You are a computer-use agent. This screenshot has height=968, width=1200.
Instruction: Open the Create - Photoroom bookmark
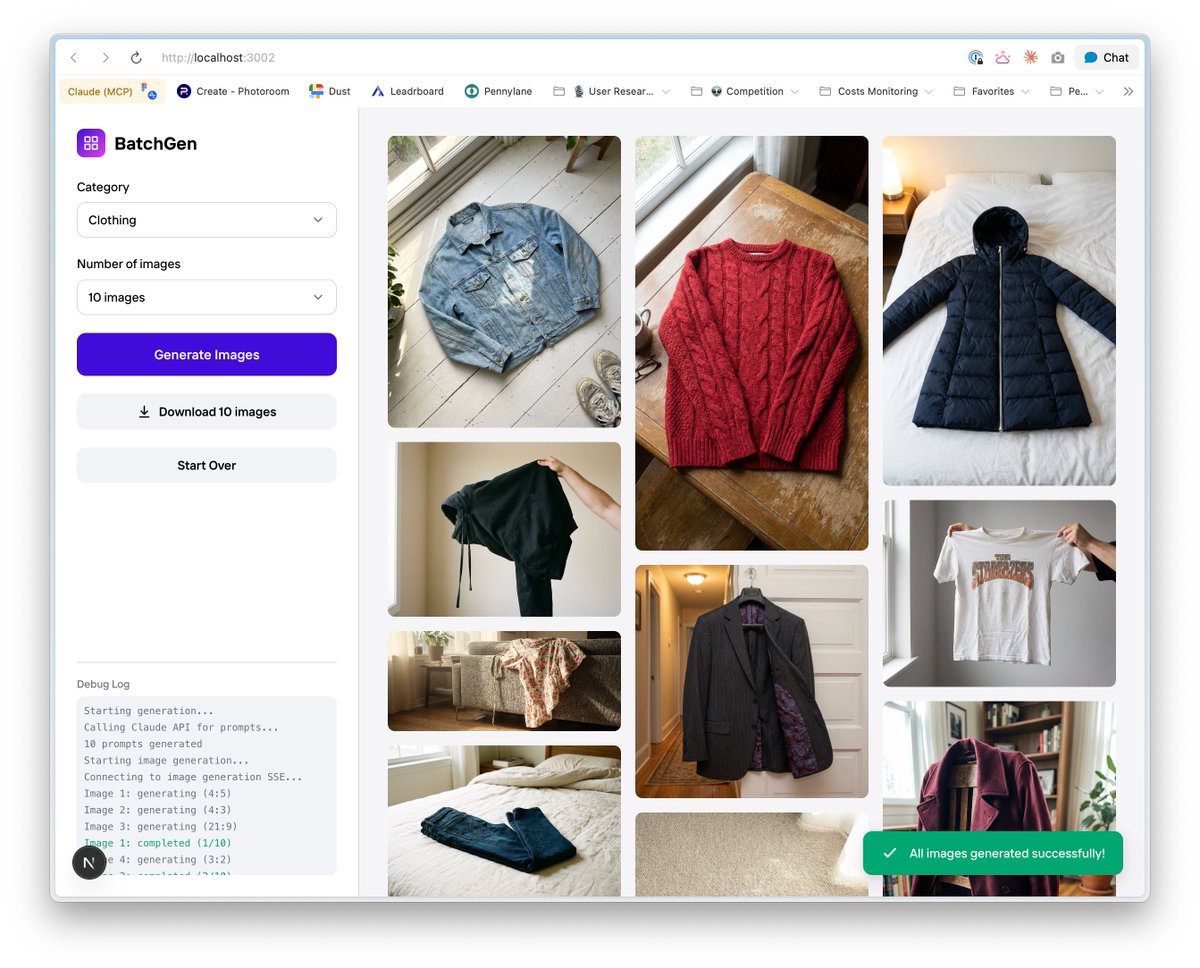click(233, 91)
